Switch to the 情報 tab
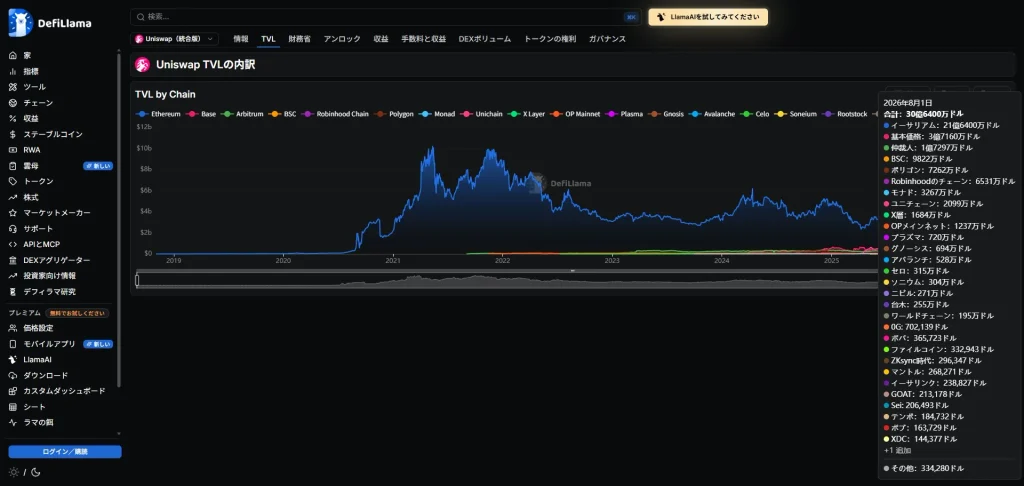Screen dimensions: 1024x486 [x=241, y=39]
